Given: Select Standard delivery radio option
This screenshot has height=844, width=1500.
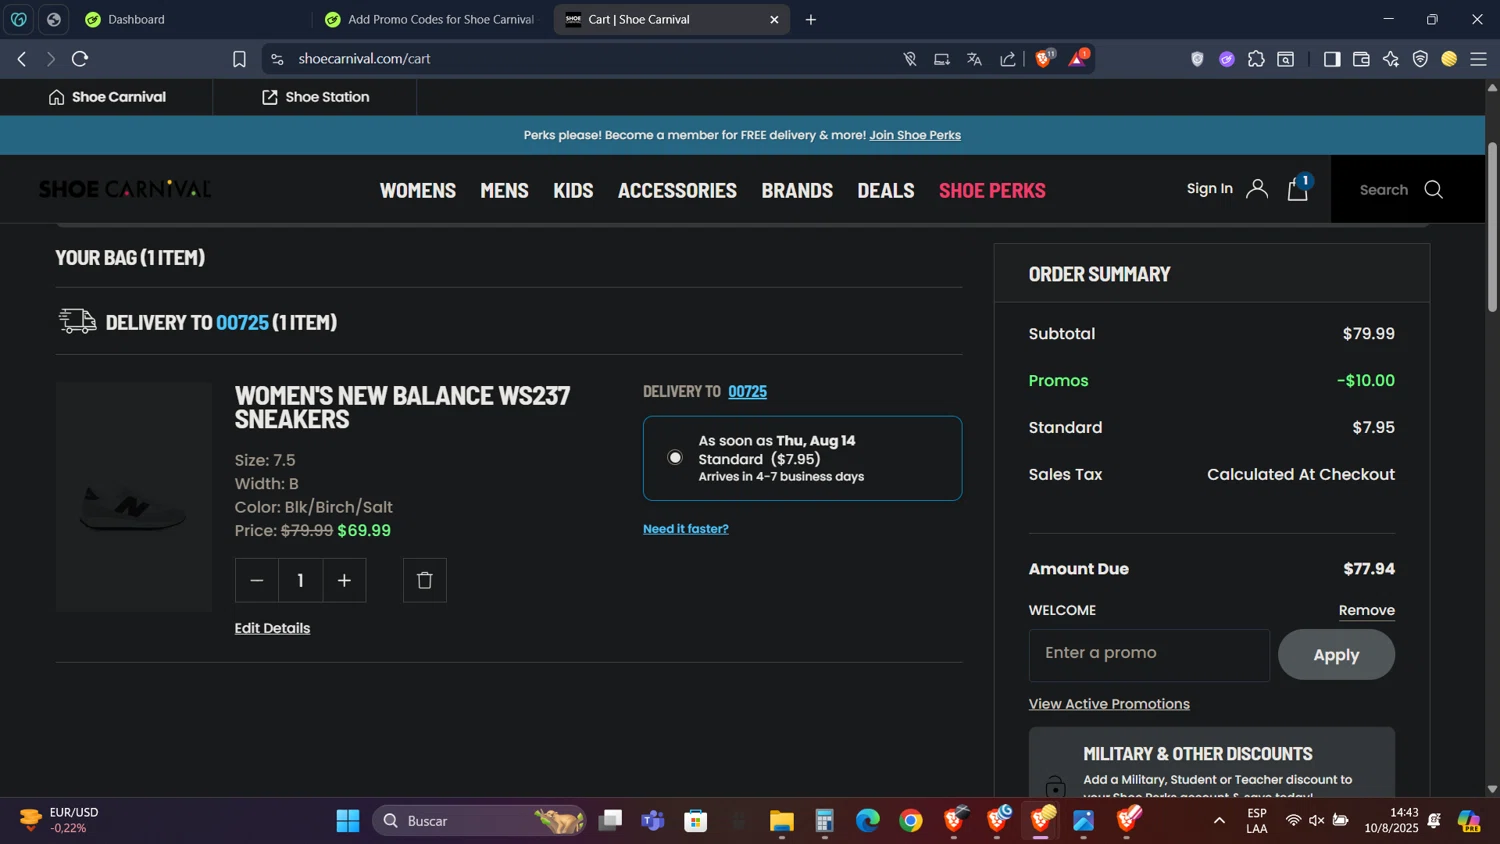Looking at the screenshot, I should pos(675,458).
